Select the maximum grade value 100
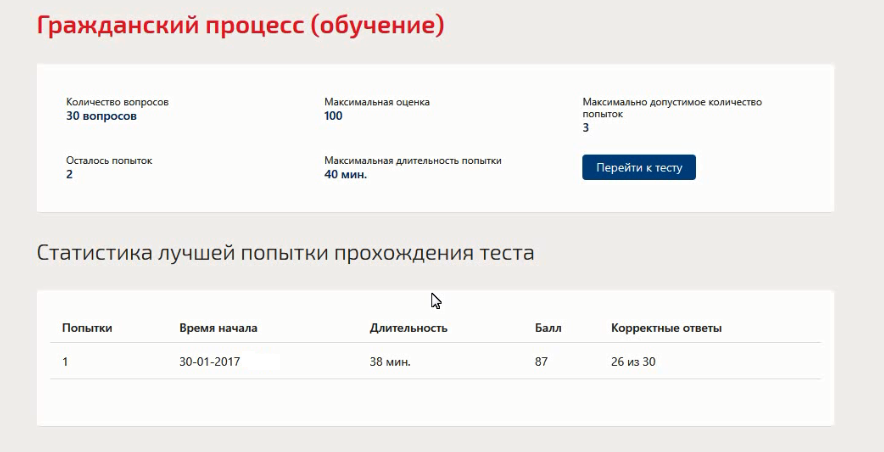This screenshot has height=452, width=884. pyautogui.click(x=333, y=116)
